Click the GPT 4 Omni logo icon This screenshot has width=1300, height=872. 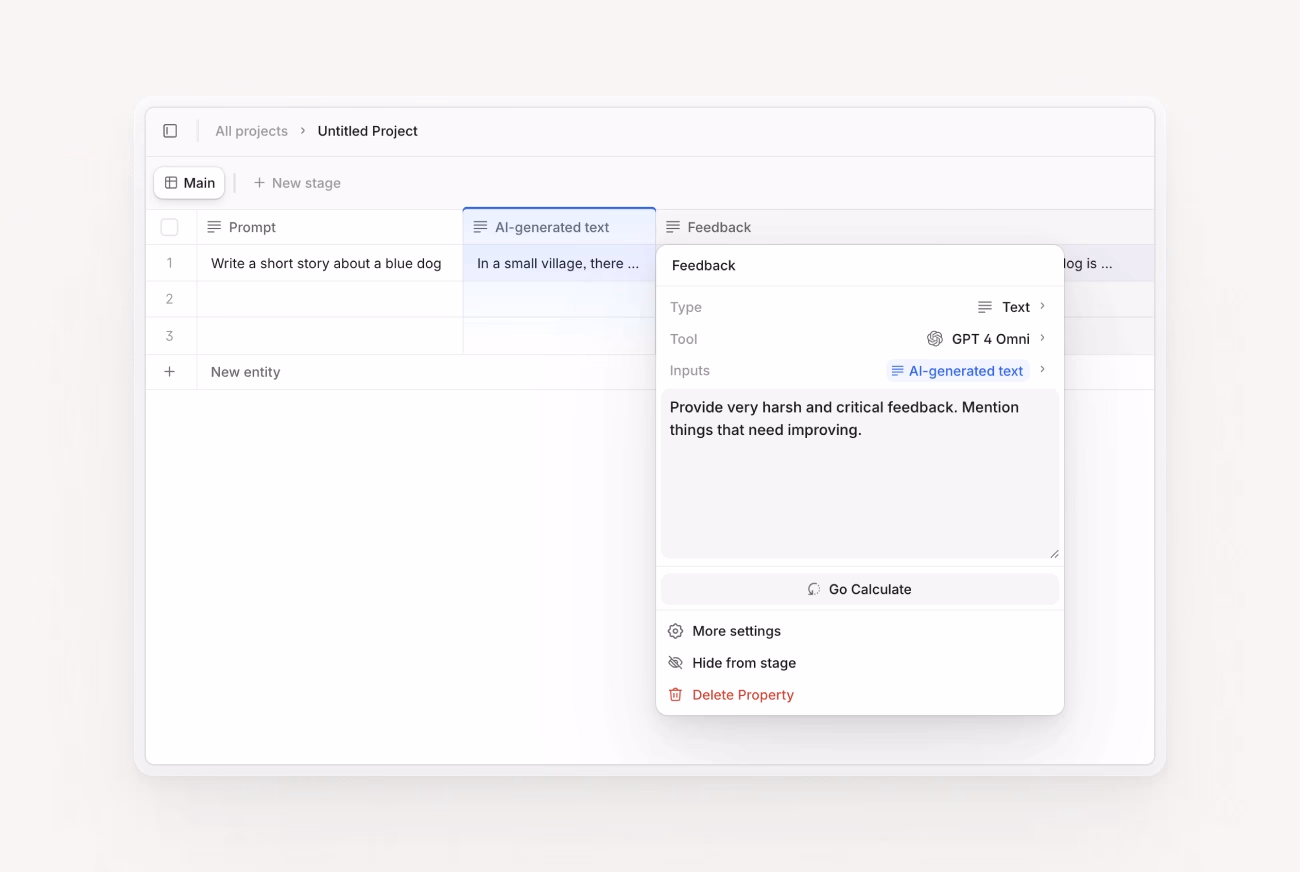point(935,339)
